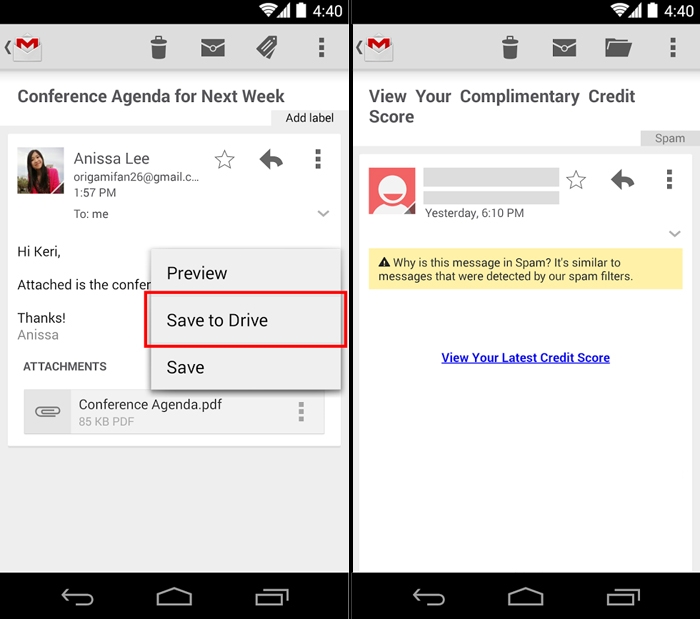Tap the paperclip icon of the PDF attachment
Image resolution: width=700 pixels, height=619 pixels.
point(47,411)
